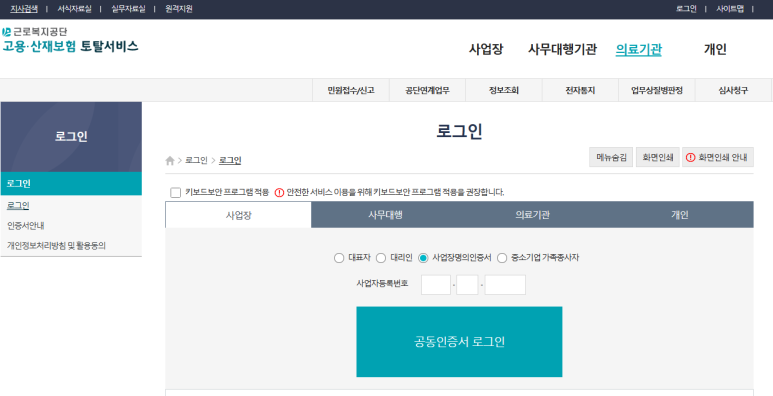Click last 사업자등록번호 input box

point(505,285)
